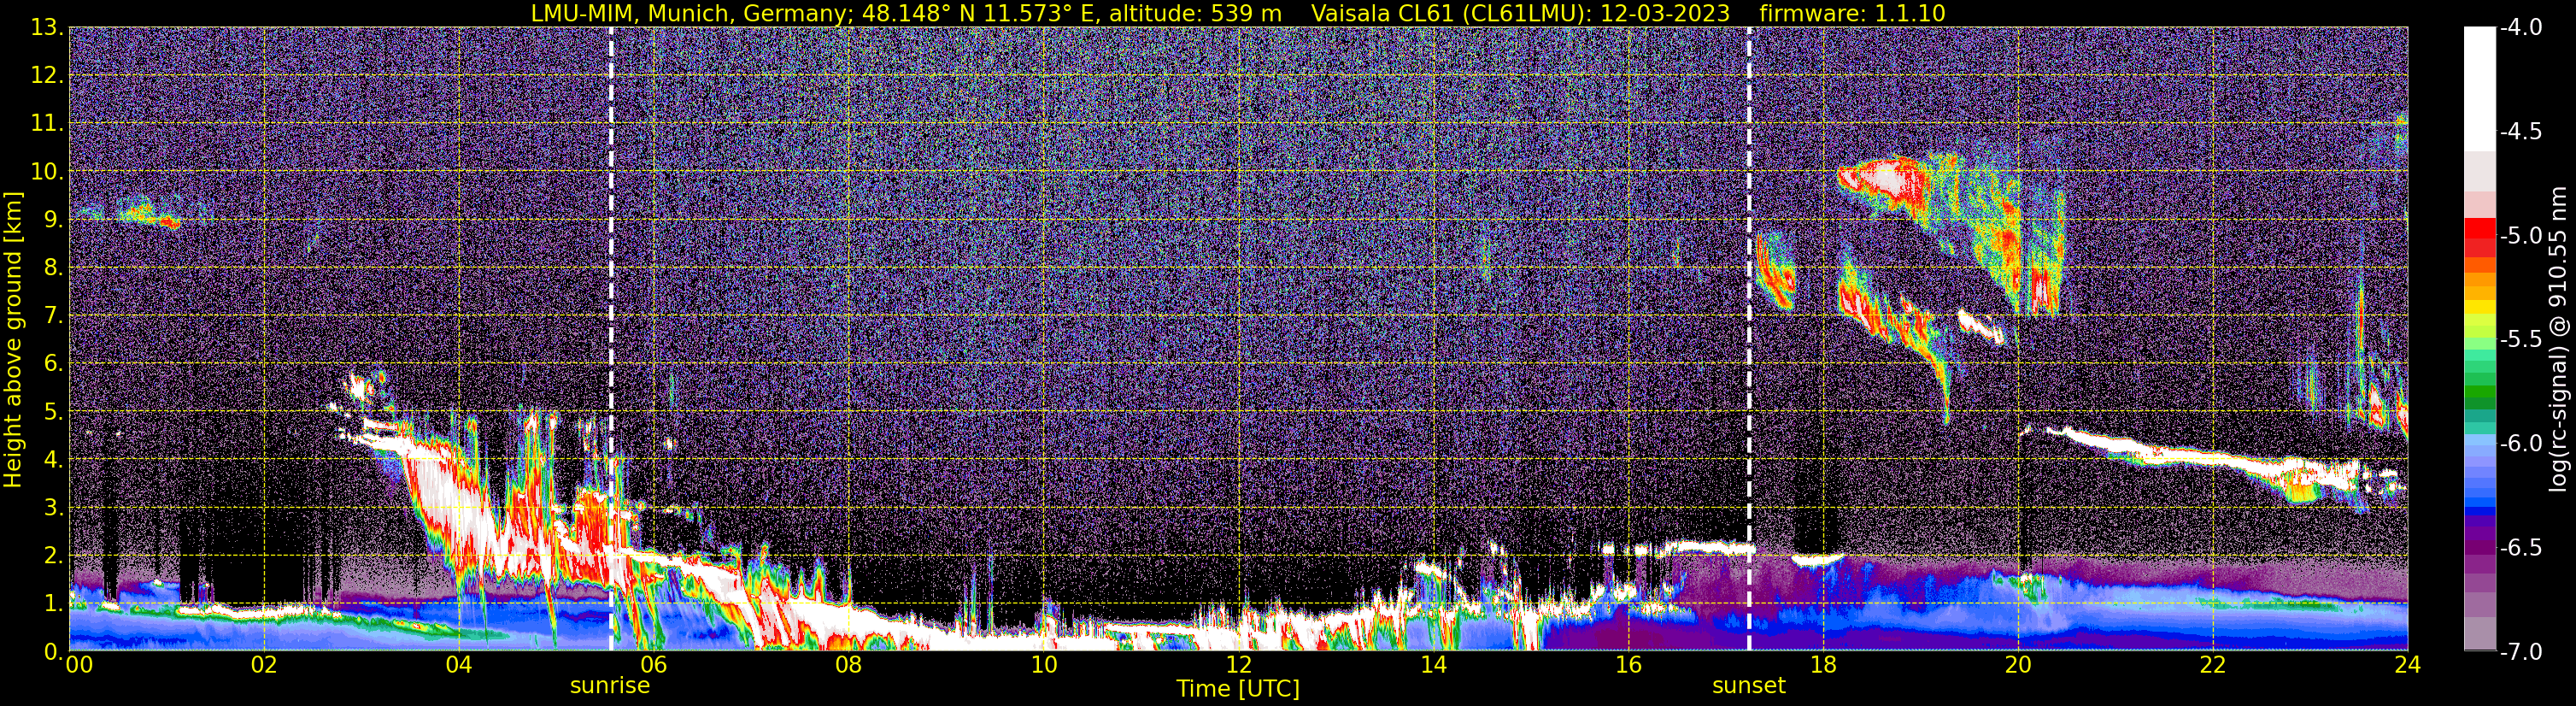Click the time axis tick label 18

1824,665
